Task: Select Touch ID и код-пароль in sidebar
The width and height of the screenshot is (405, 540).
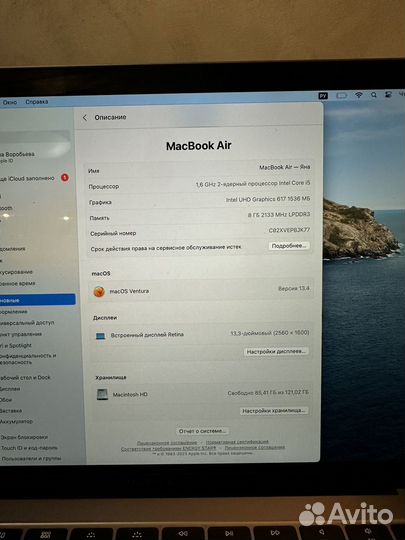Action: (29, 448)
